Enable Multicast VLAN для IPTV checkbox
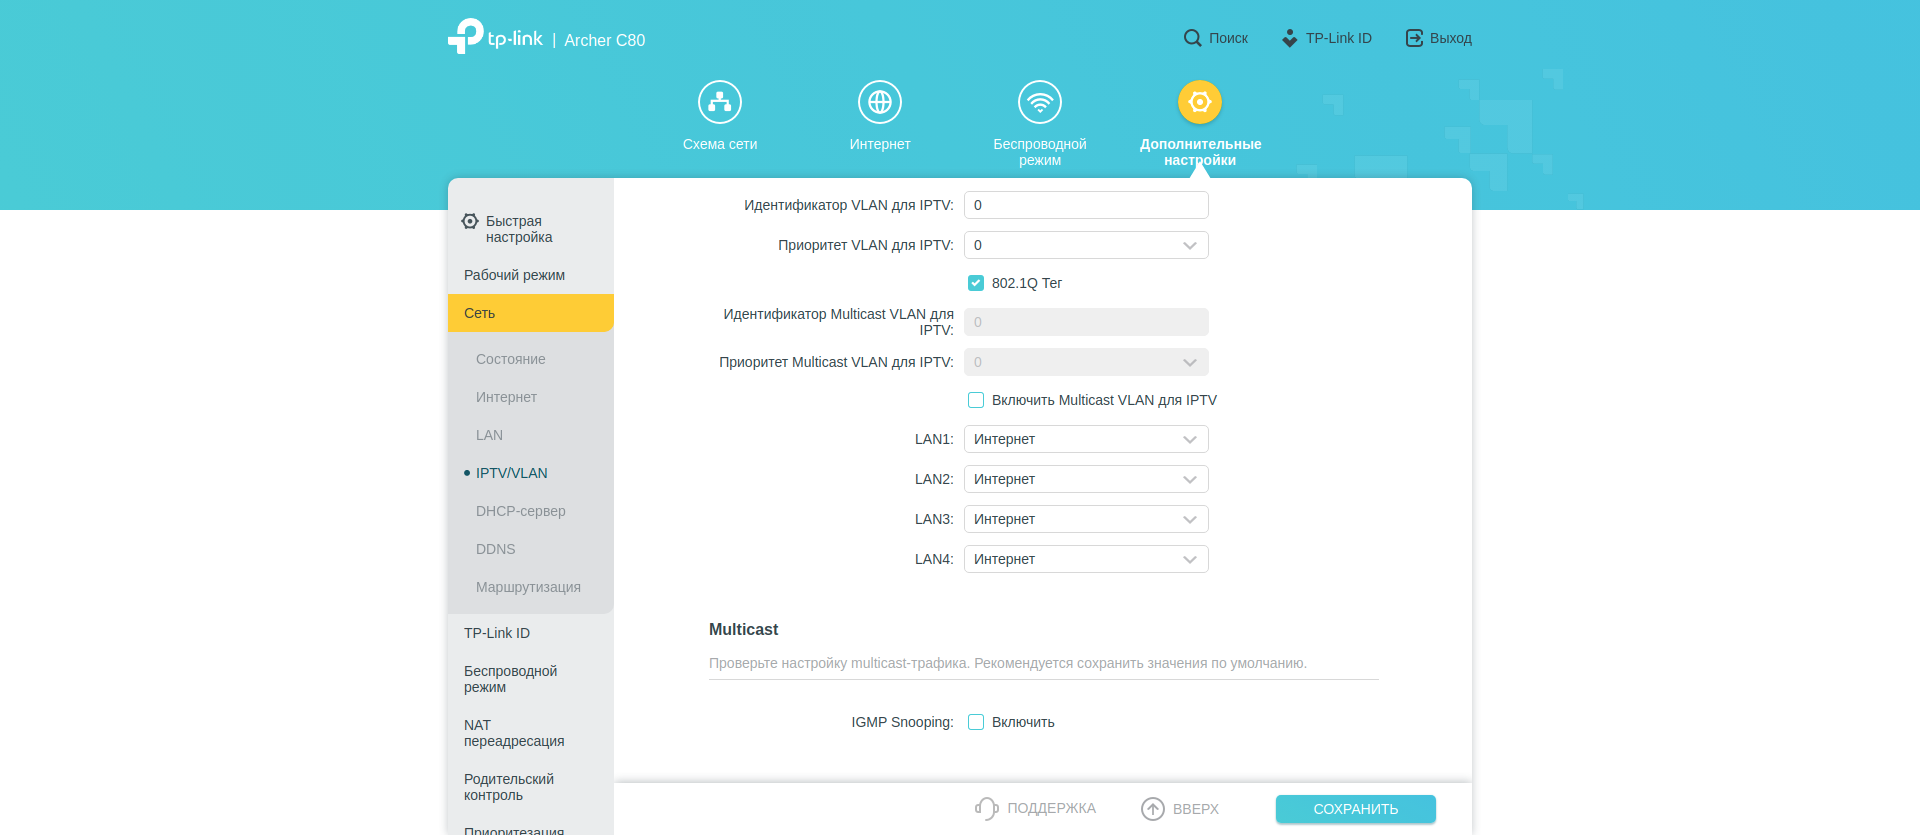Screen dimensions: 1920x835 click(x=976, y=400)
